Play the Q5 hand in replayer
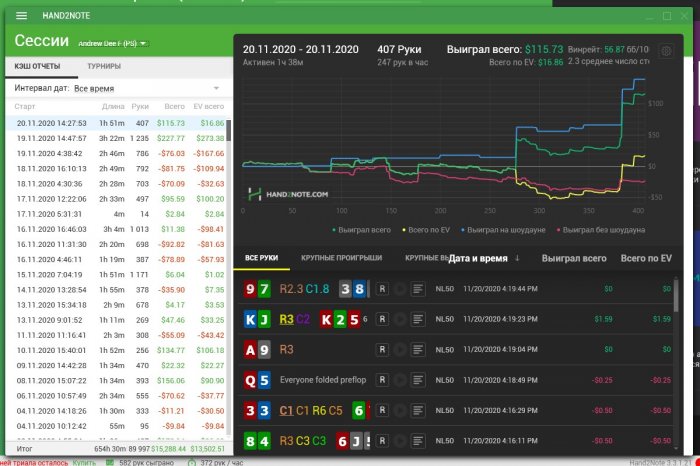 coord(400,380)
